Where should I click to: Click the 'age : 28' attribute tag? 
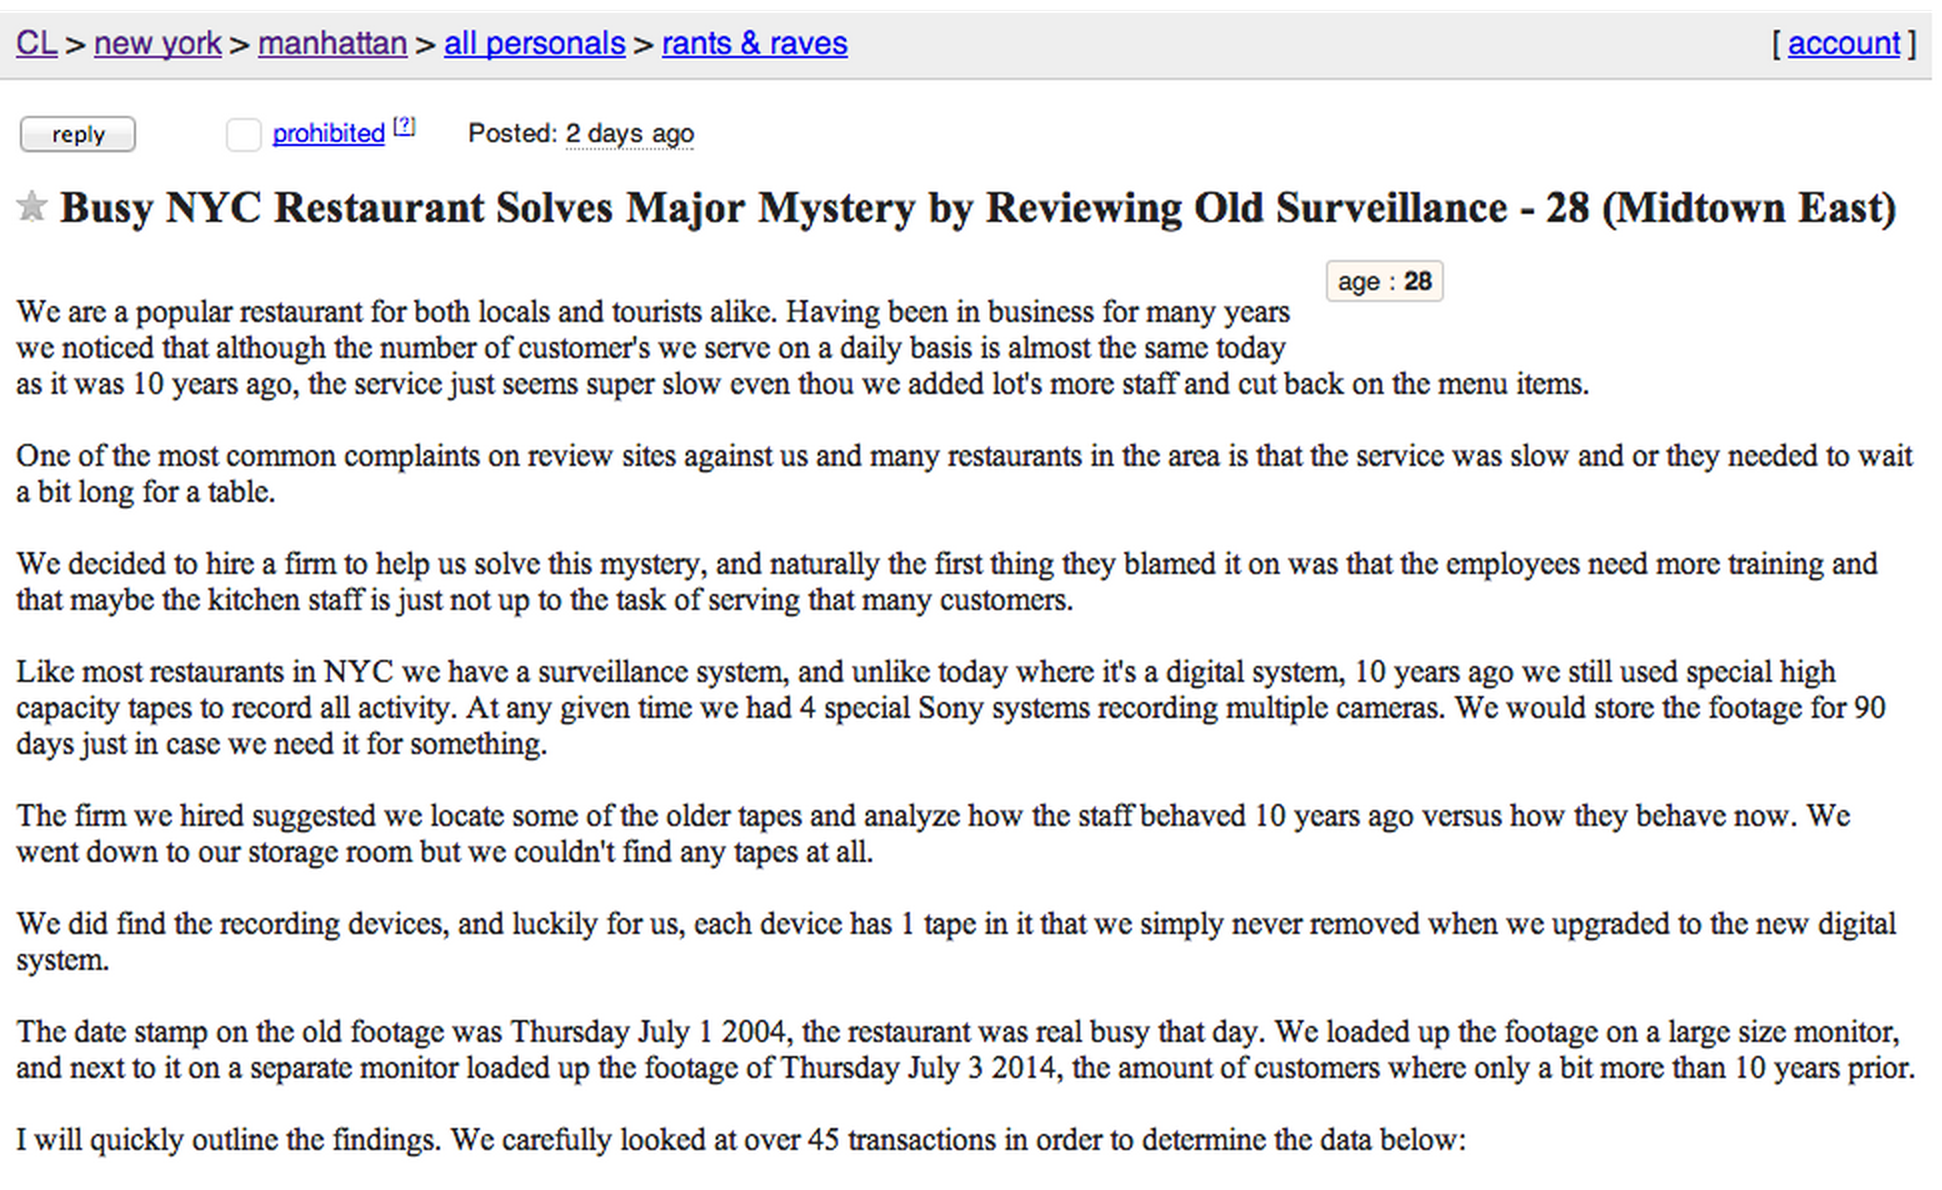[x=1384, y=281]
